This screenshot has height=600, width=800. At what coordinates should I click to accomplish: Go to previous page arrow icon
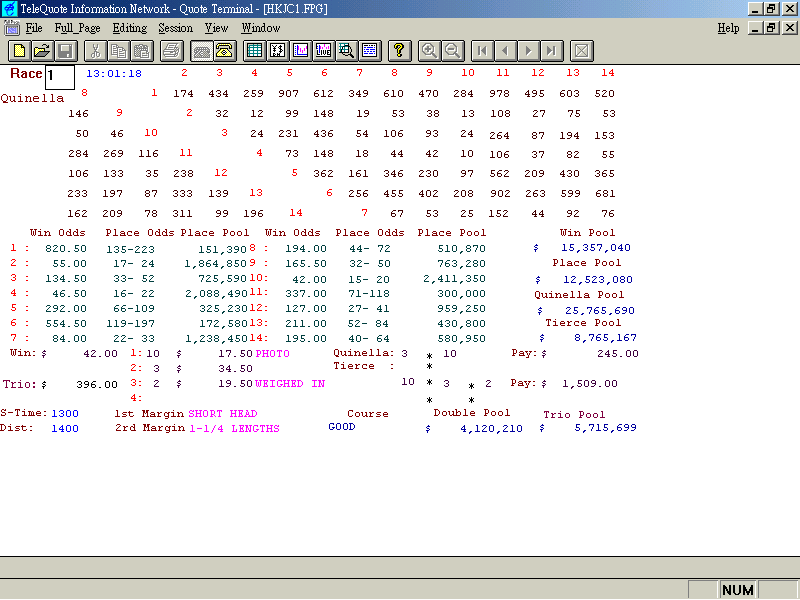[506, 51]
